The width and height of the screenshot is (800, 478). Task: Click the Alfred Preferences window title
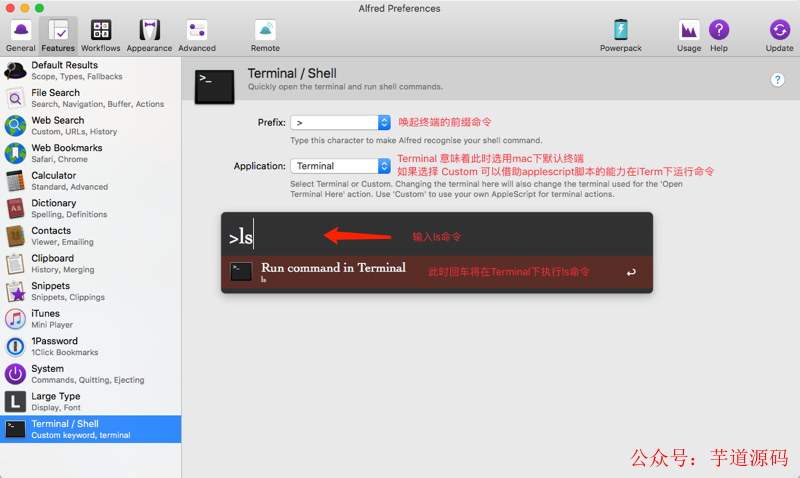pyautogui.click(x=399, y=8)
